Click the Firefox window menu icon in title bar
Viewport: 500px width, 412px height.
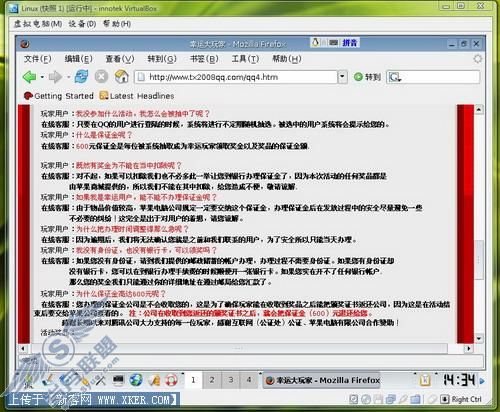click(25, 44)
